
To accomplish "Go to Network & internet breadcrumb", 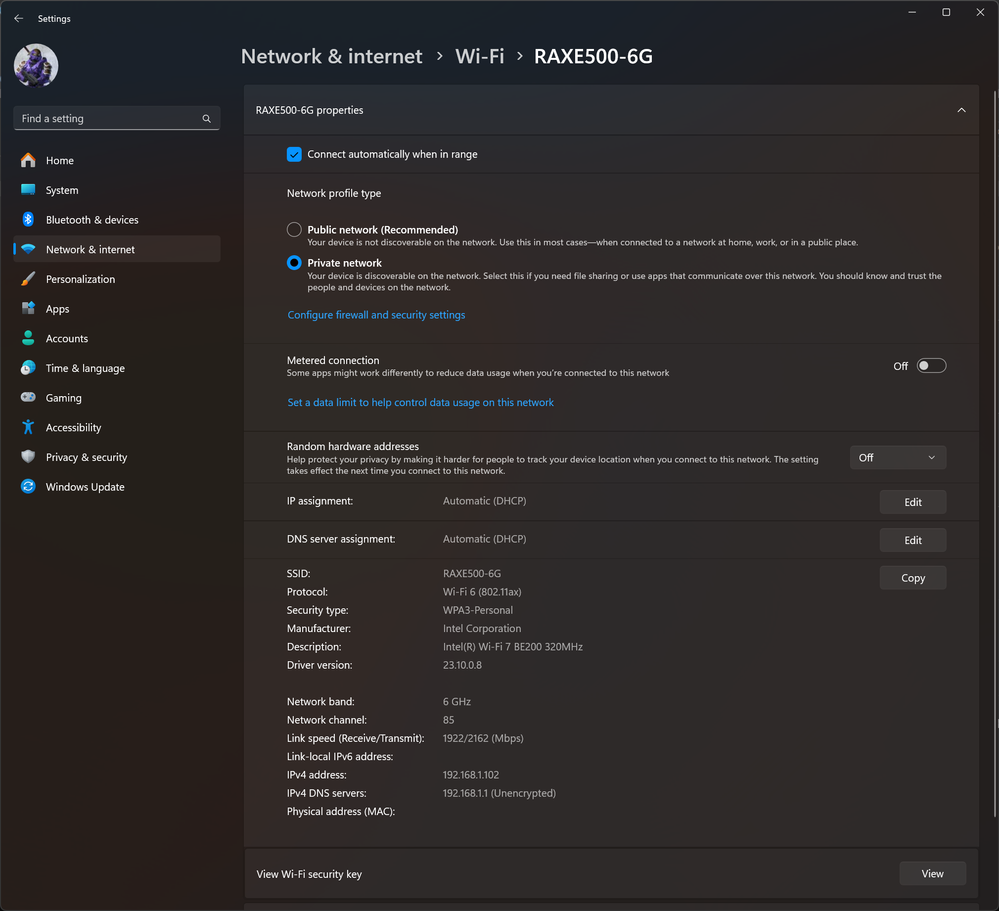I will point(331,56).
